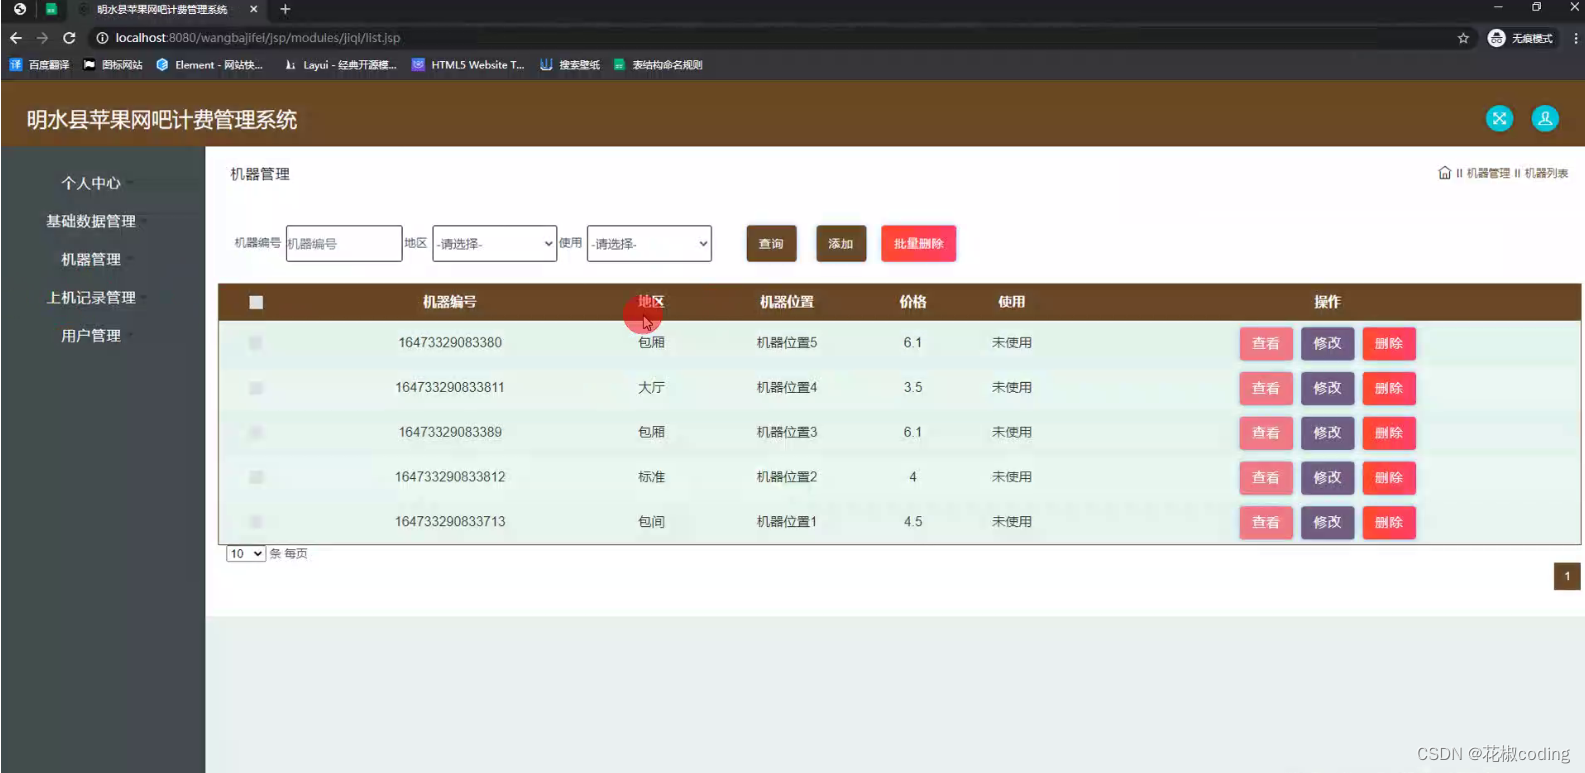Expand 个人中心 sidebar menu
The height and width of the screenshot is (773, 1585).
pyautogui.click(x=91, y=183)
